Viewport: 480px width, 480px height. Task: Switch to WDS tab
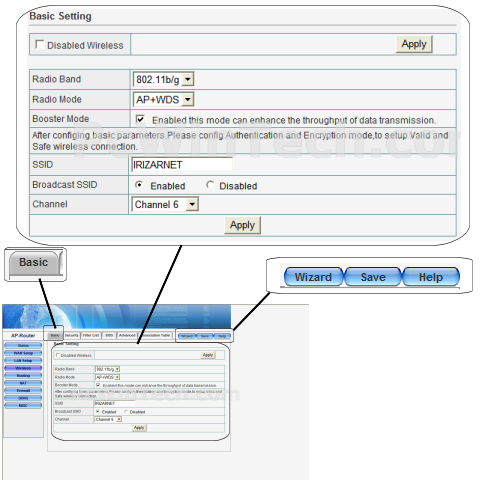point(109,335)
